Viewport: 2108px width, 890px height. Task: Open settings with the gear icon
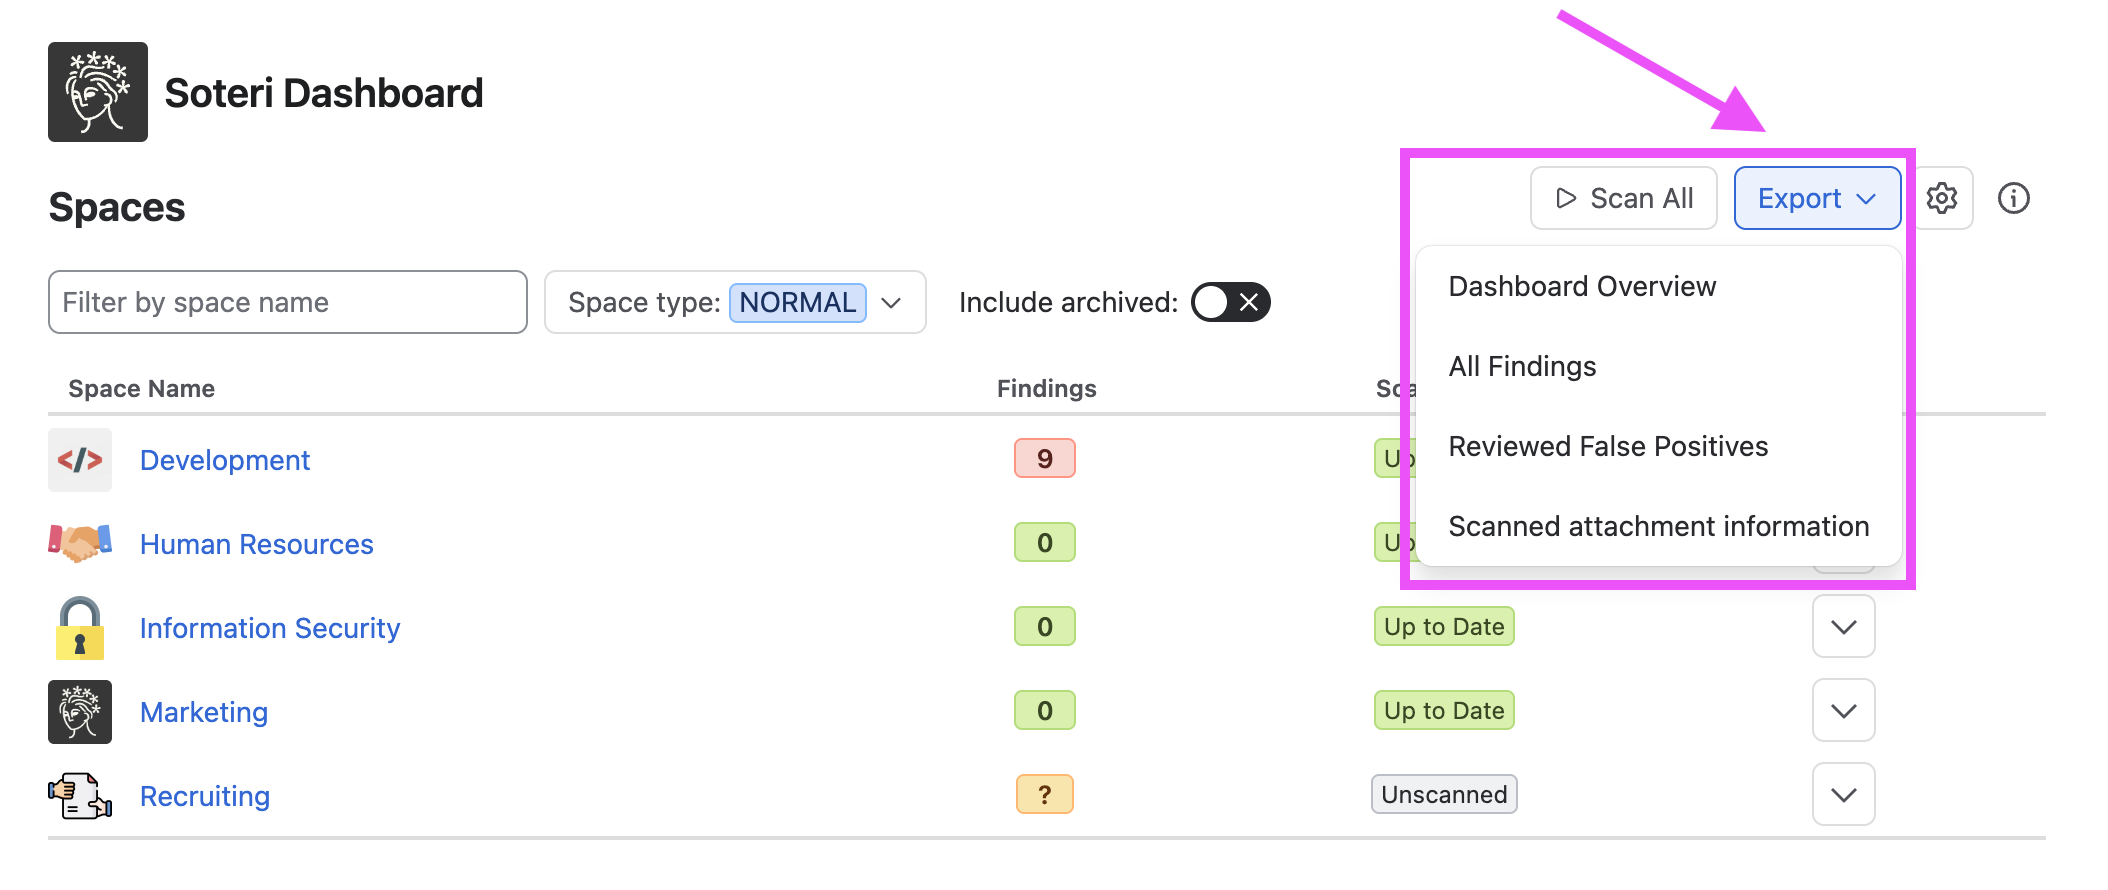1942,198
